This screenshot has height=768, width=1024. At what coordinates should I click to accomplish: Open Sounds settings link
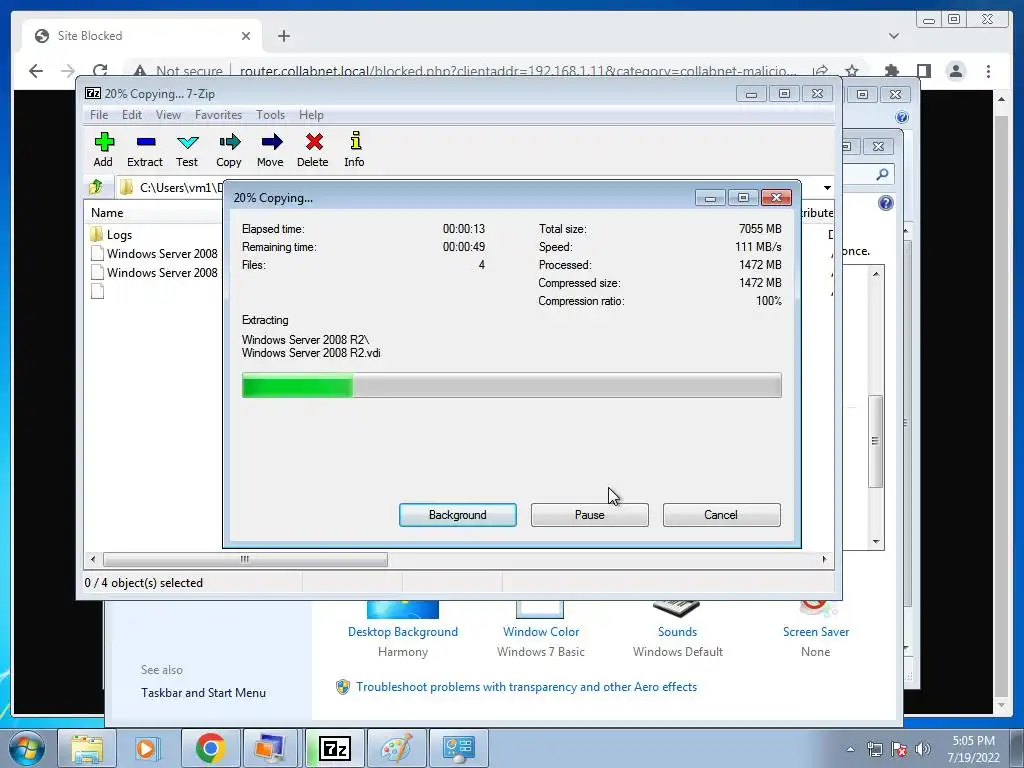677,632
